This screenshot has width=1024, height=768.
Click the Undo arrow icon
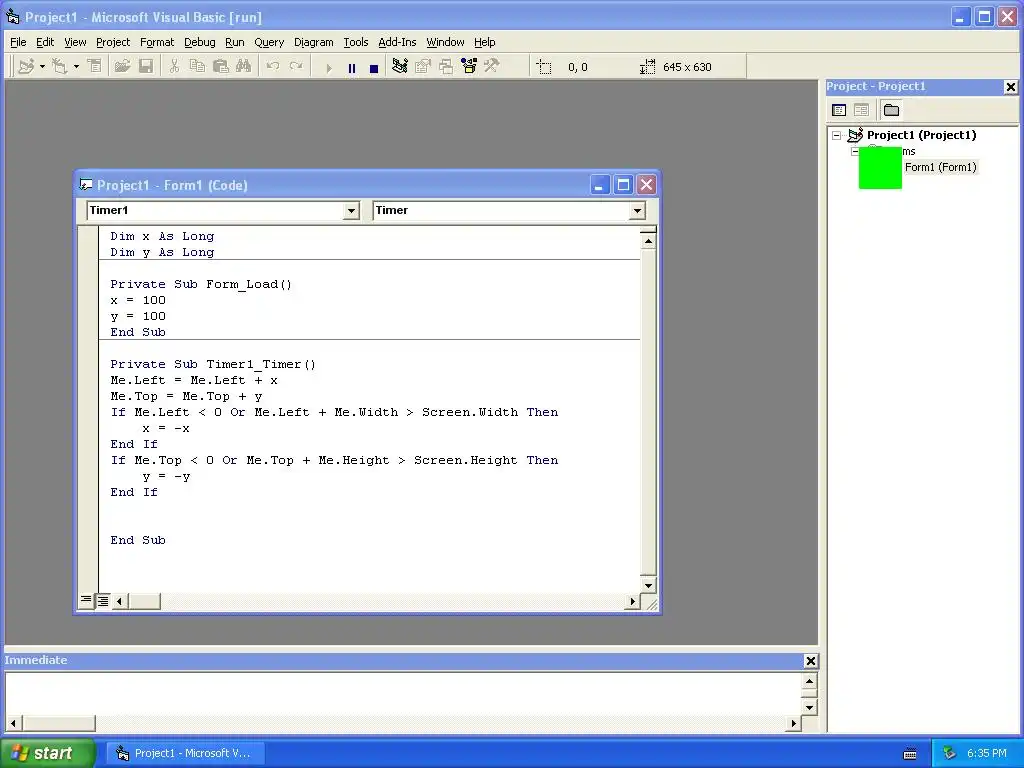(273, 67)
